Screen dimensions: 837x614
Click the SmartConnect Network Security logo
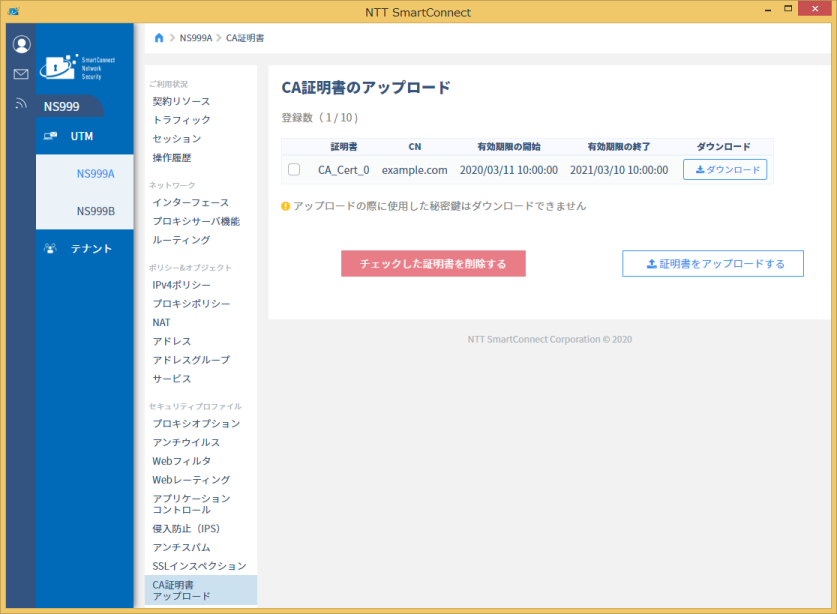[77, 67]
